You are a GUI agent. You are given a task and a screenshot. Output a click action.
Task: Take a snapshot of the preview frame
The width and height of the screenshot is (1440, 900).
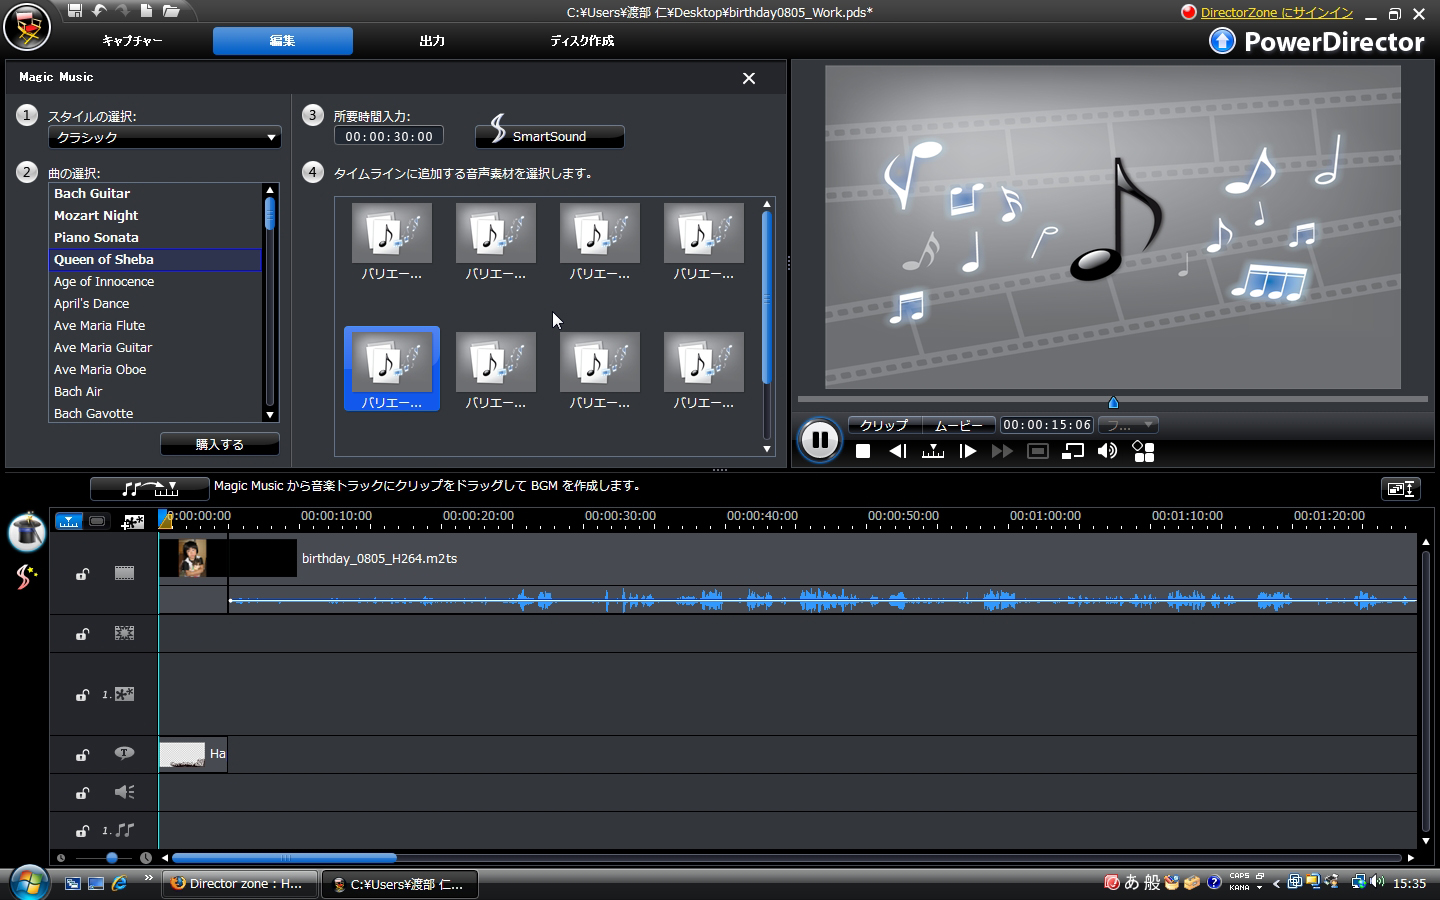pyautogui.click(x=1038, y=451)
